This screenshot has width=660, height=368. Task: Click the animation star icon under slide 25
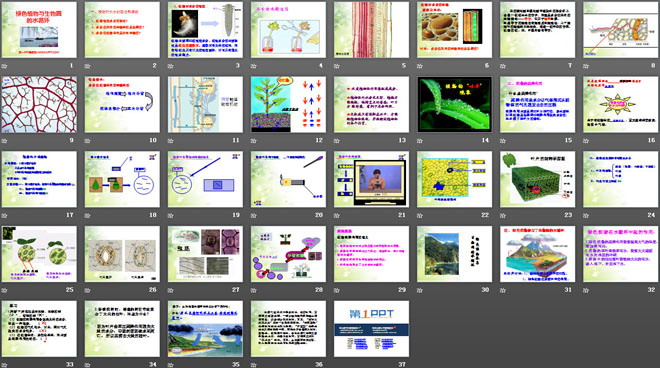click(x=5, y=291)
